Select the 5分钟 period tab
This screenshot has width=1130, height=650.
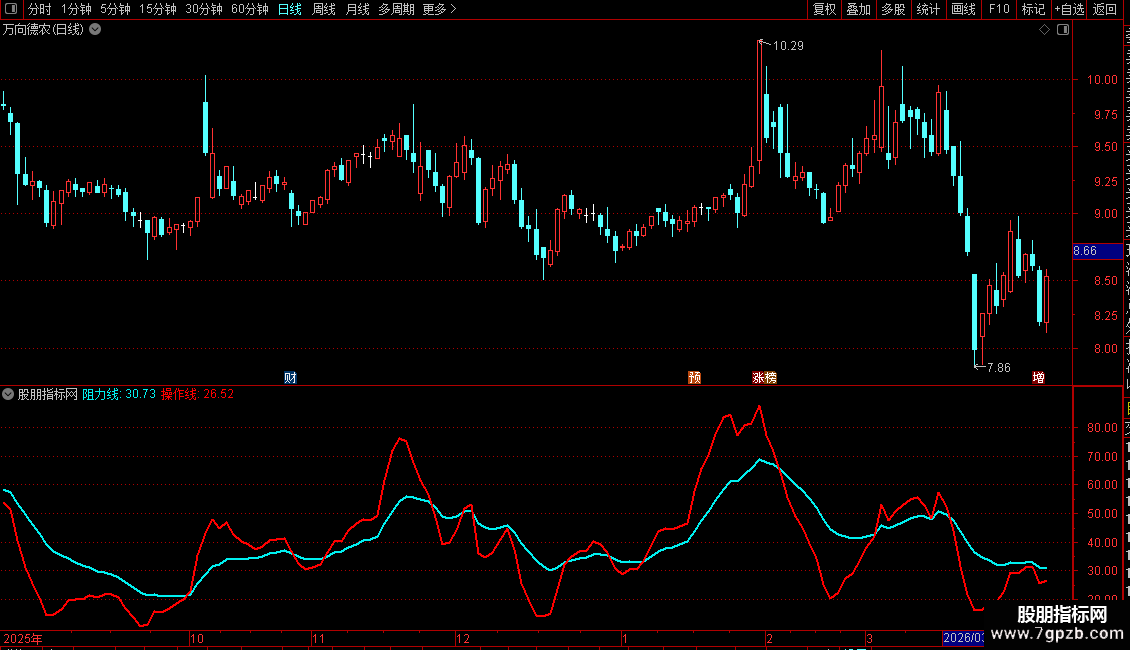[x=115, y=9]
